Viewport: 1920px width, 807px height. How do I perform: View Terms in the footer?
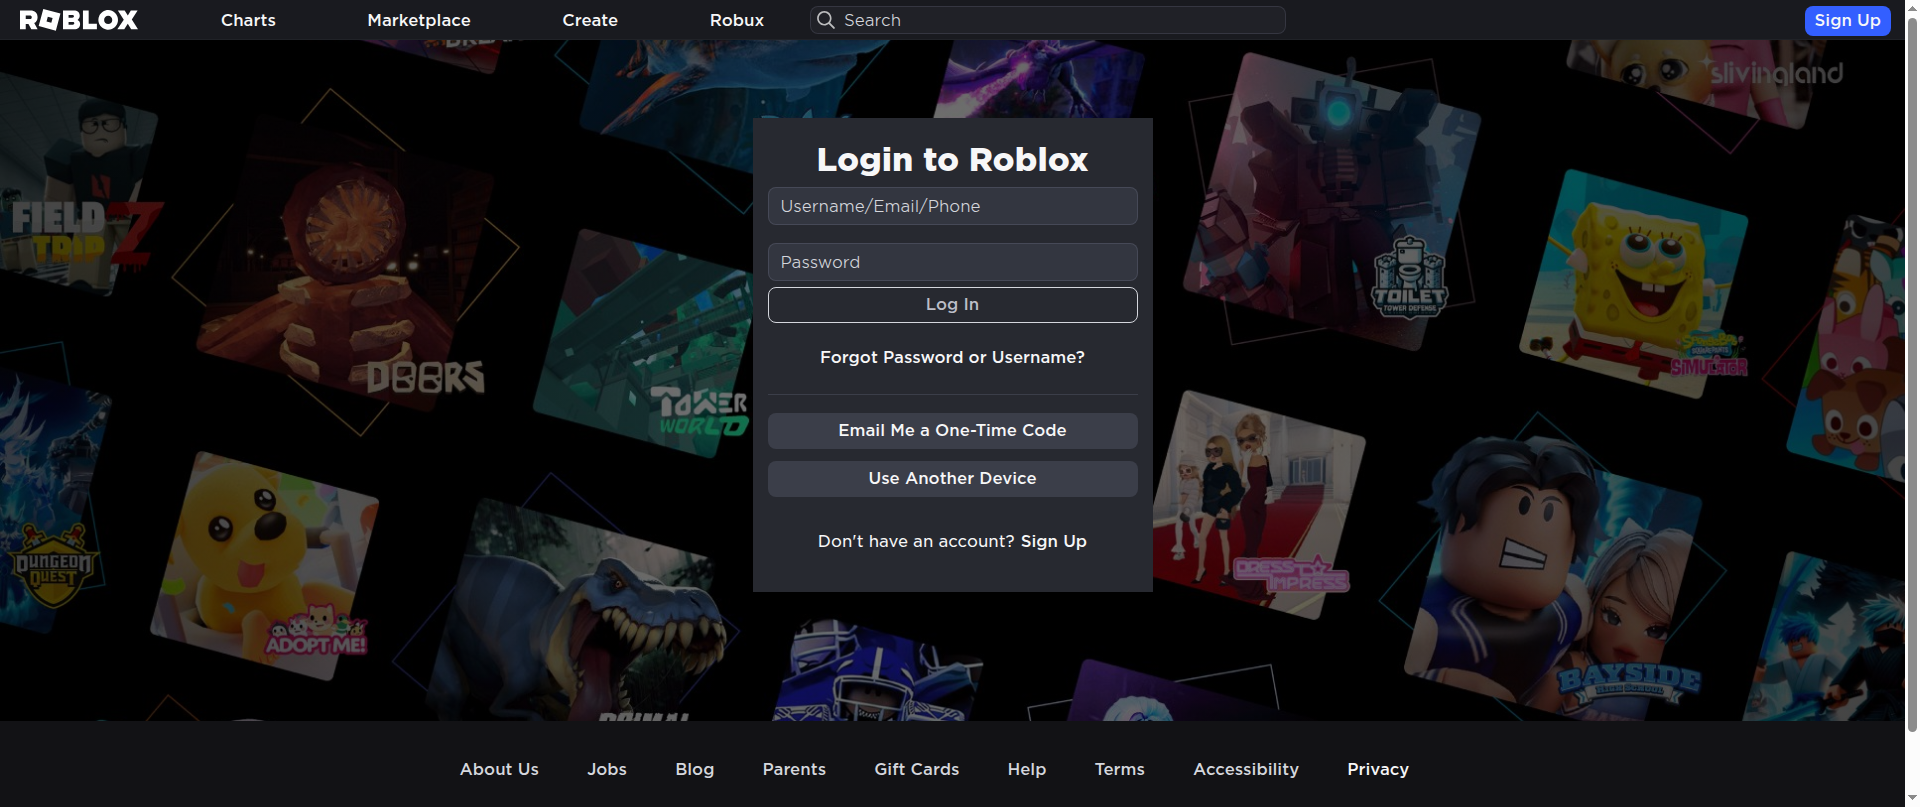pyautogui.click(x=1119, y=769)
